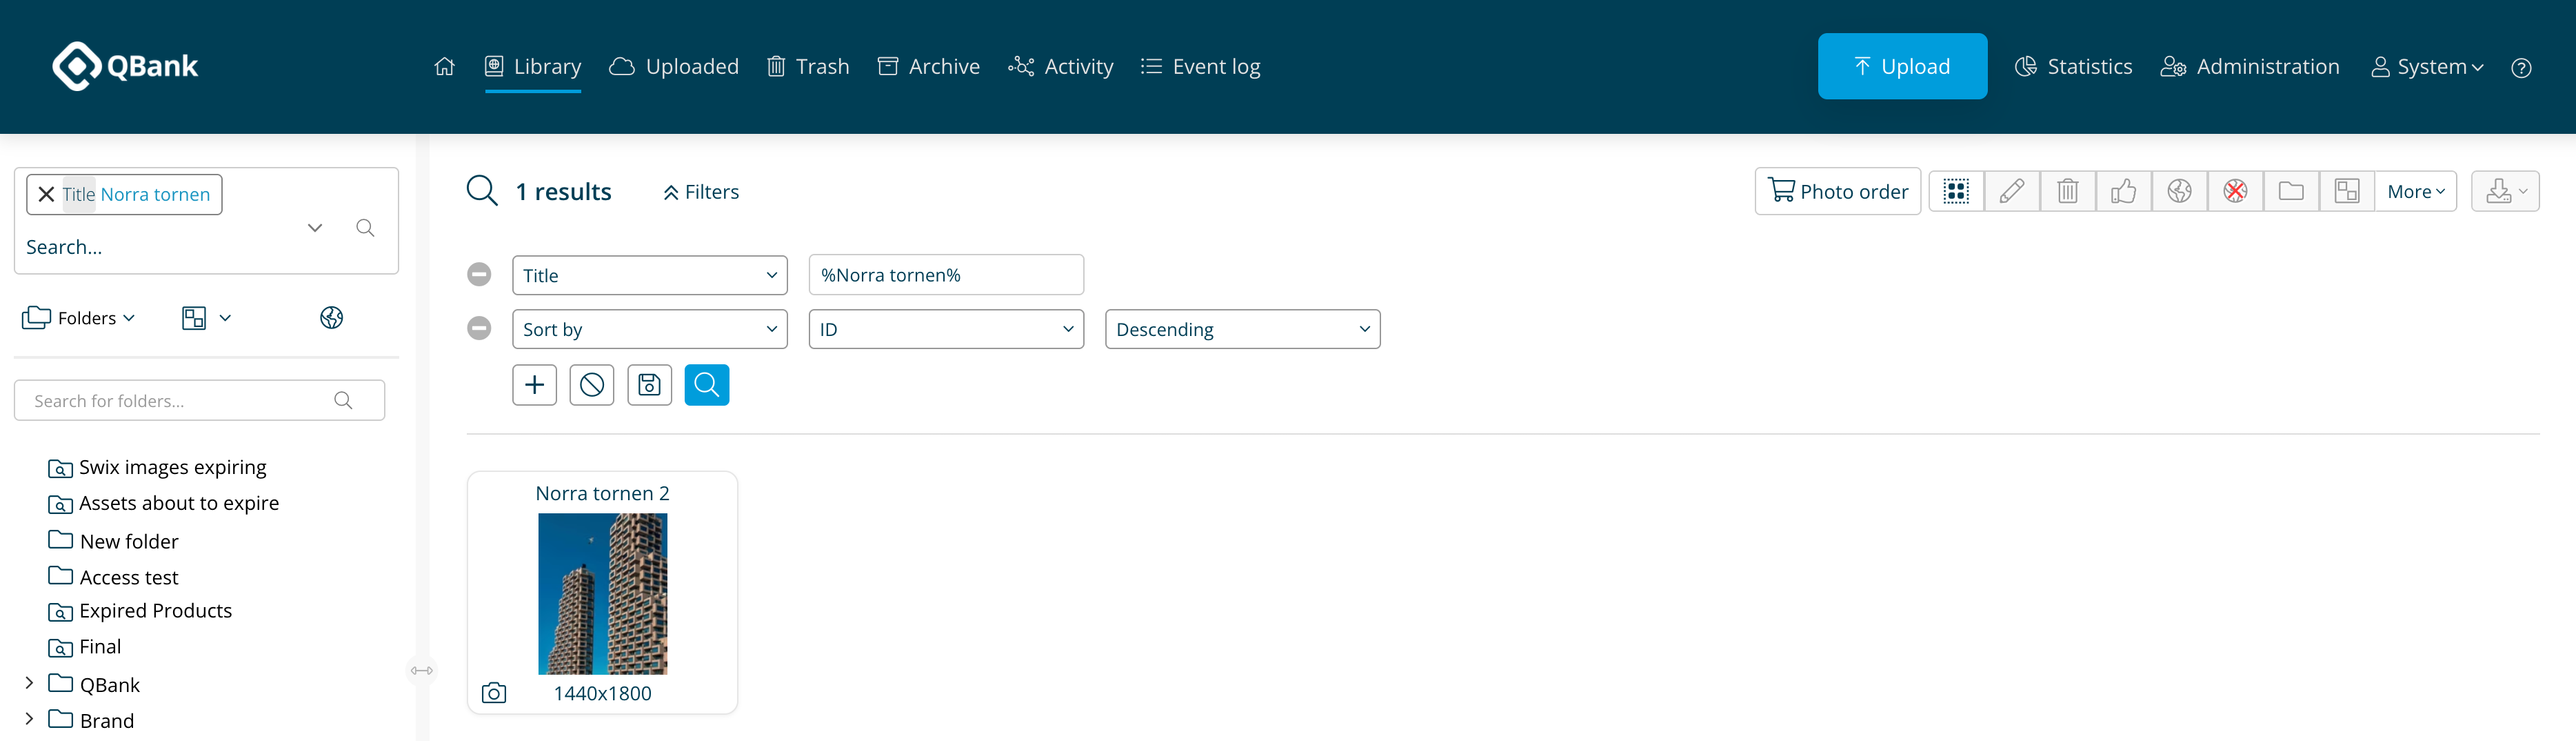Go to the home icon
This screenshot has height=741, width=2576.
pyautogui.click(x=444, y=66)
